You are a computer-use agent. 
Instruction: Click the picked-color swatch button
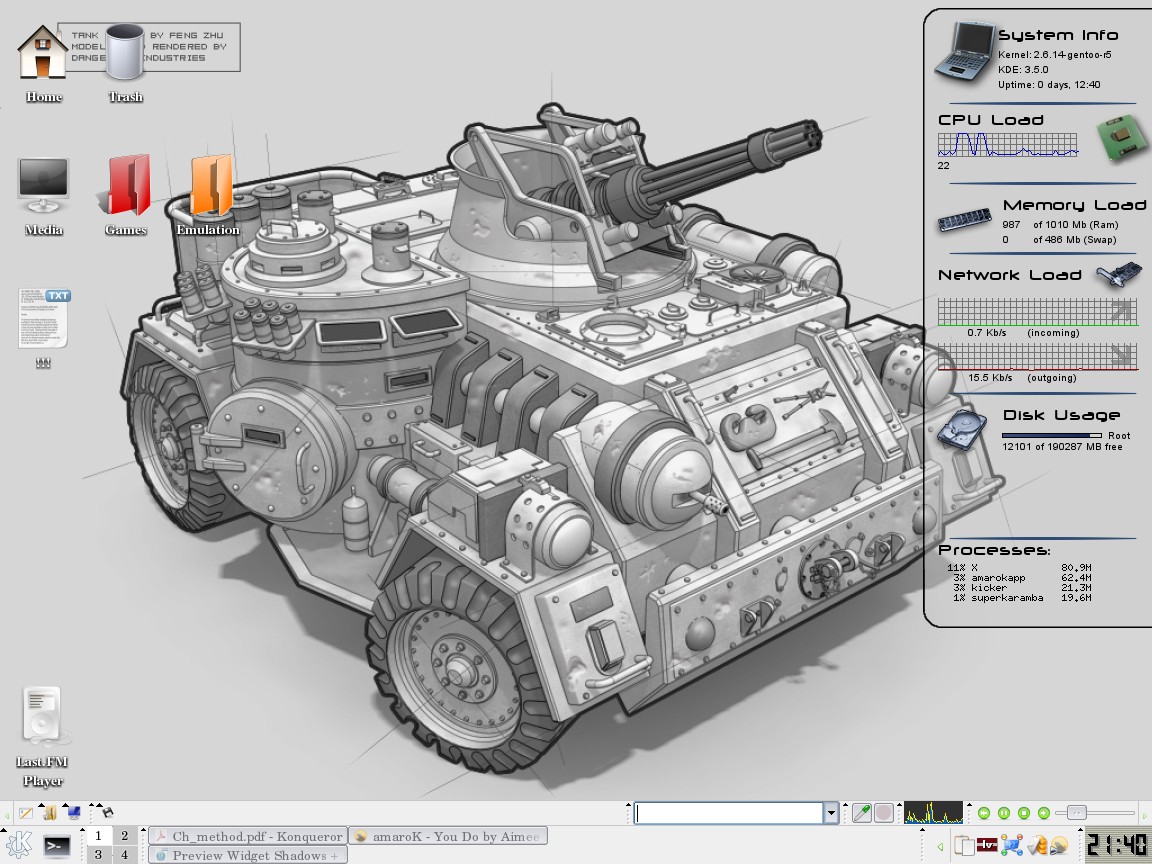[885, 813]
